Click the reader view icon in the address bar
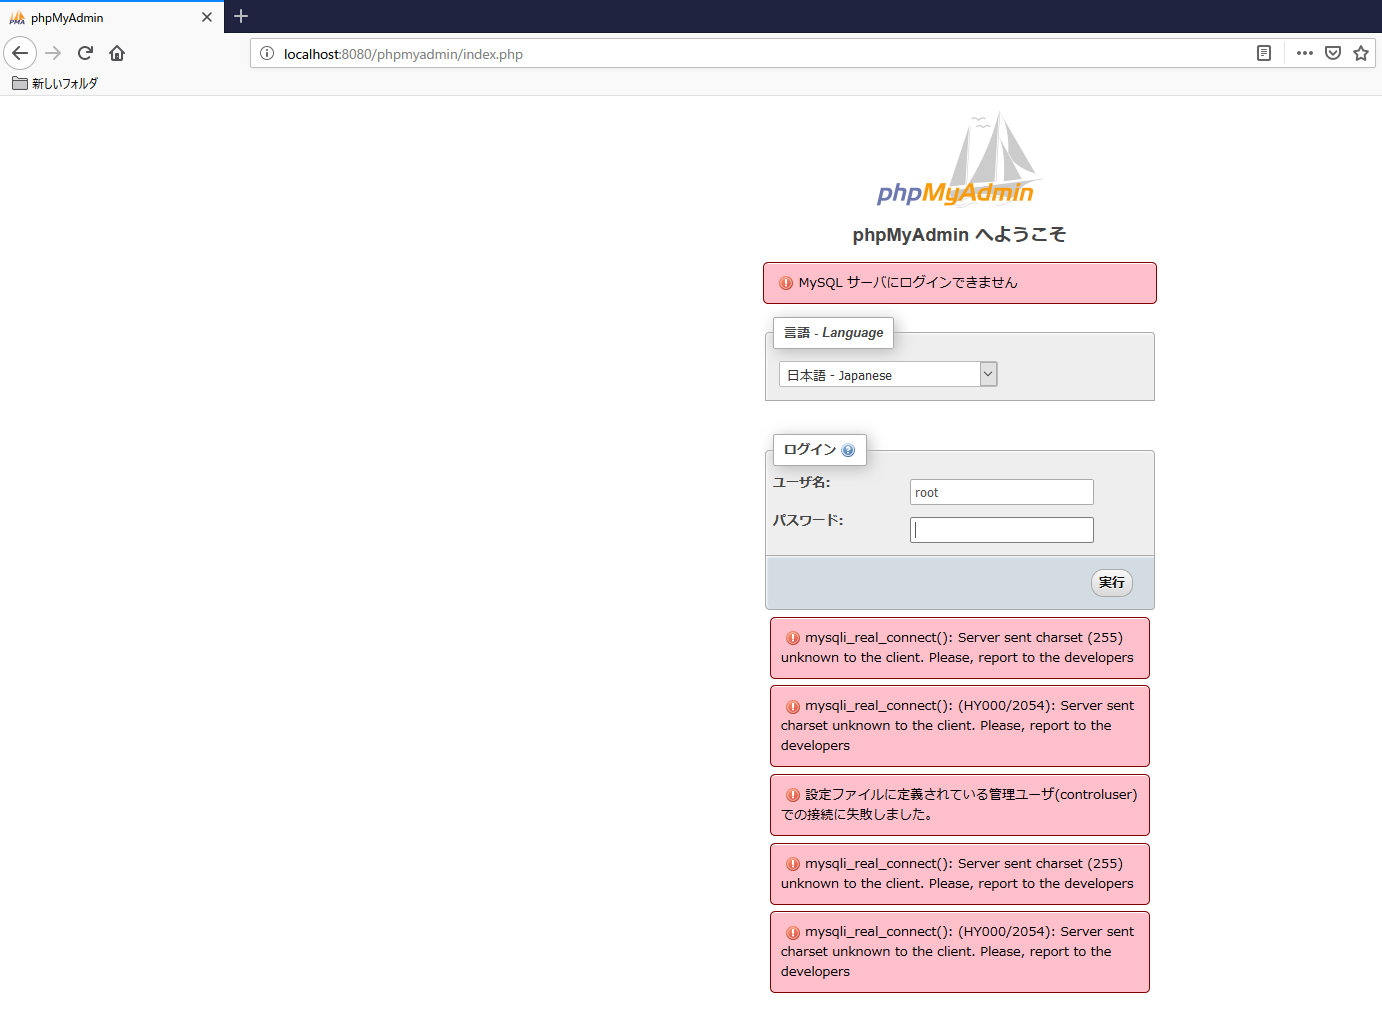 1263,53
